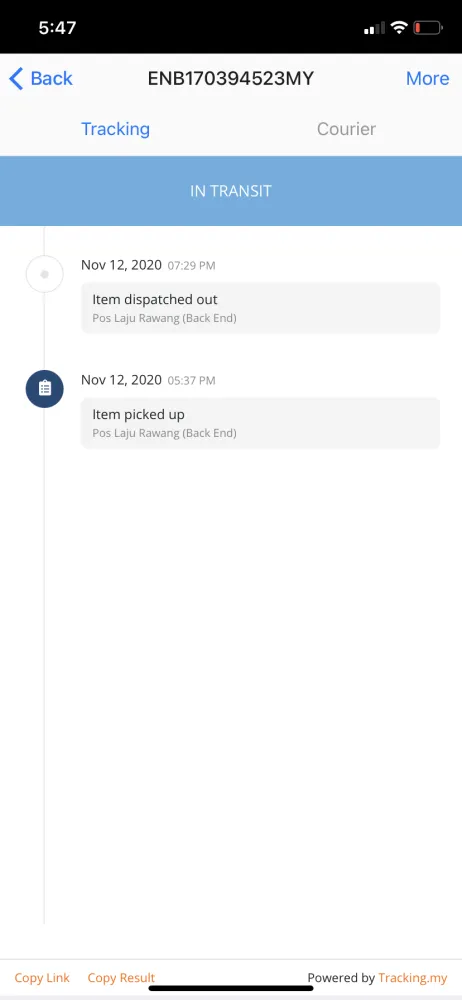Screen dimensions: 462x1000
Task: Tap the dot marker for dispatched event
Action: [x=45, y=274]
